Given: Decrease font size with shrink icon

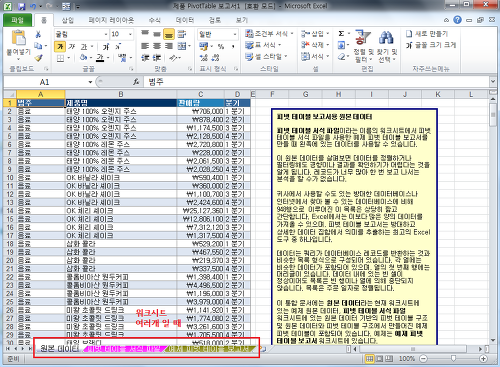Looking at the screenshot, I should (x=118, y=46).
